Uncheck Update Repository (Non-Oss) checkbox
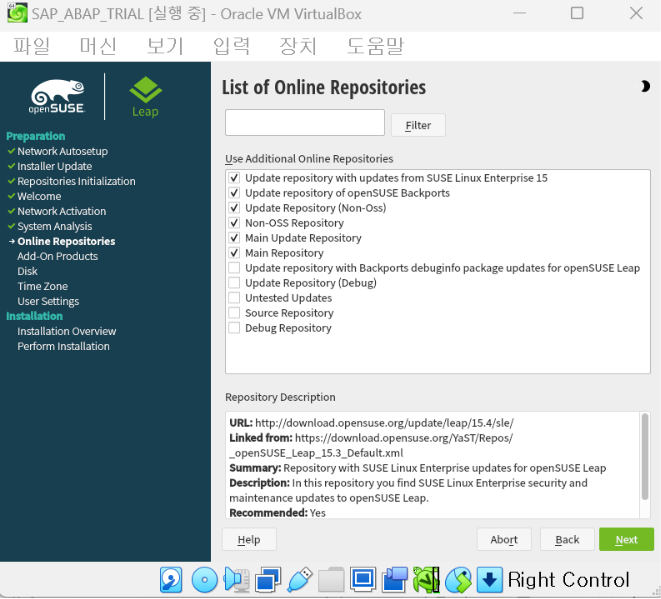 (x=234, y=208)
